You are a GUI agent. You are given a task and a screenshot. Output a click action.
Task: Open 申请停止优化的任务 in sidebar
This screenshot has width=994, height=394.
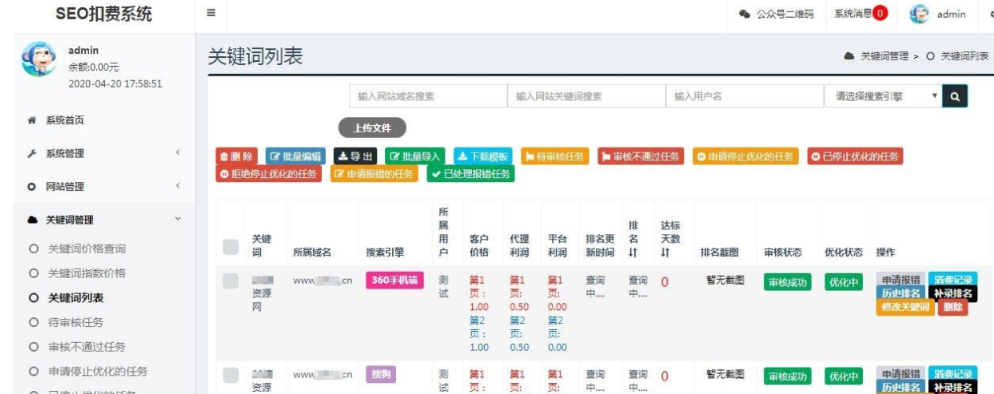[x=98, y=371]
